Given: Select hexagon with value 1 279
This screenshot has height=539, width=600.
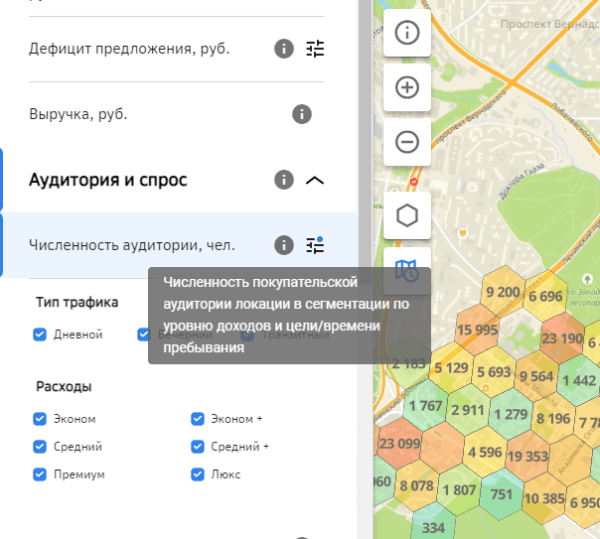Looking at the screenshot, I should point(511,414).
